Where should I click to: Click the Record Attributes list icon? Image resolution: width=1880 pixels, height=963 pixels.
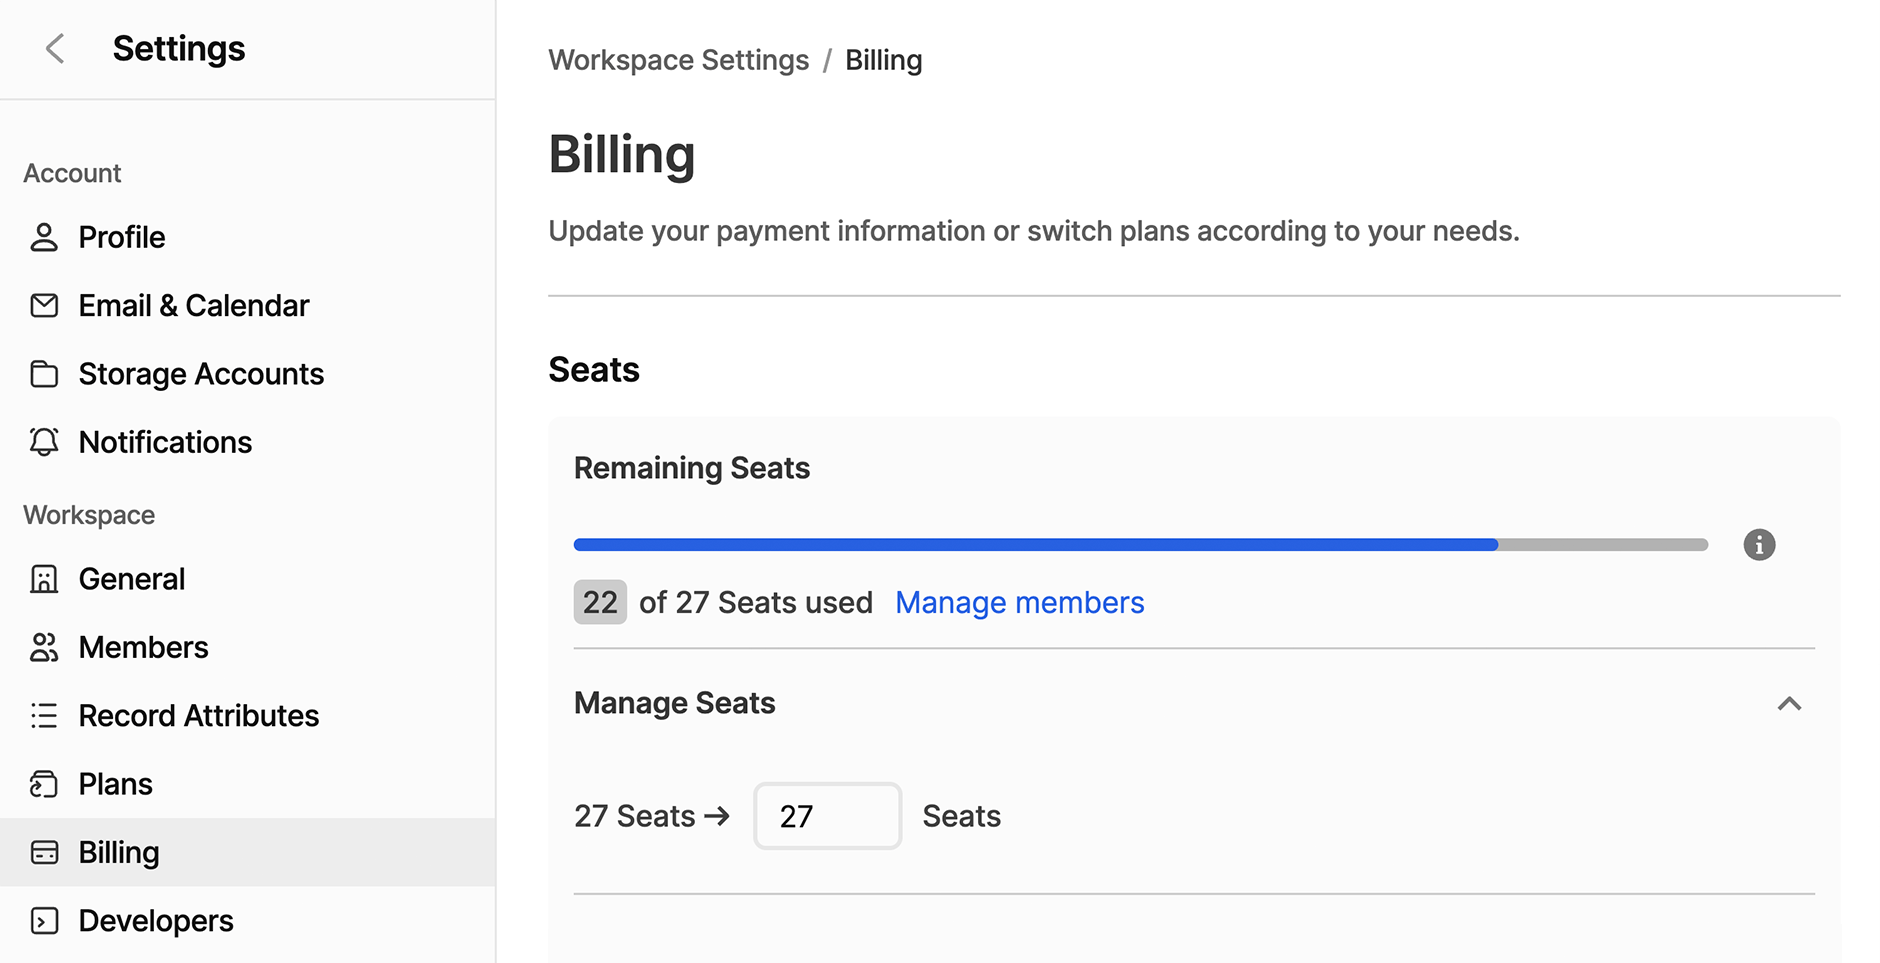coord(44,716)
